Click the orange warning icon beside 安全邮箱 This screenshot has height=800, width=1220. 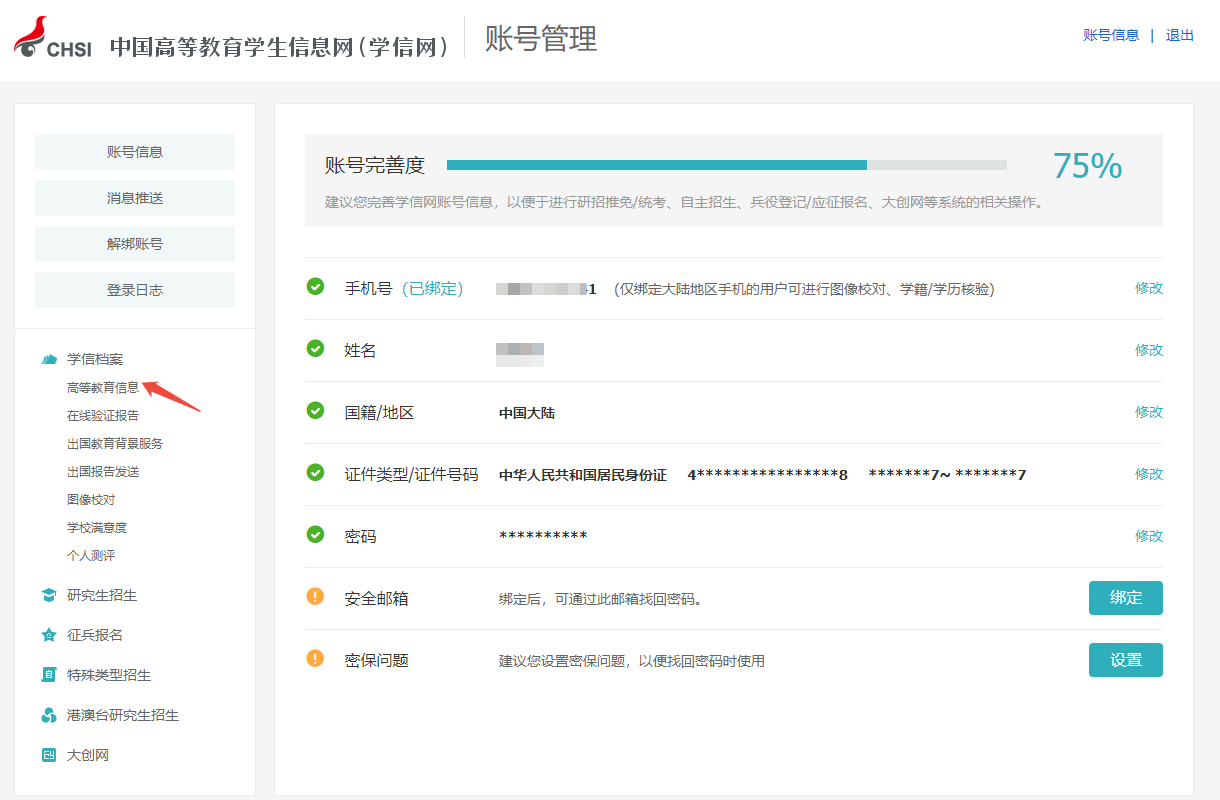tap(315, 597)
